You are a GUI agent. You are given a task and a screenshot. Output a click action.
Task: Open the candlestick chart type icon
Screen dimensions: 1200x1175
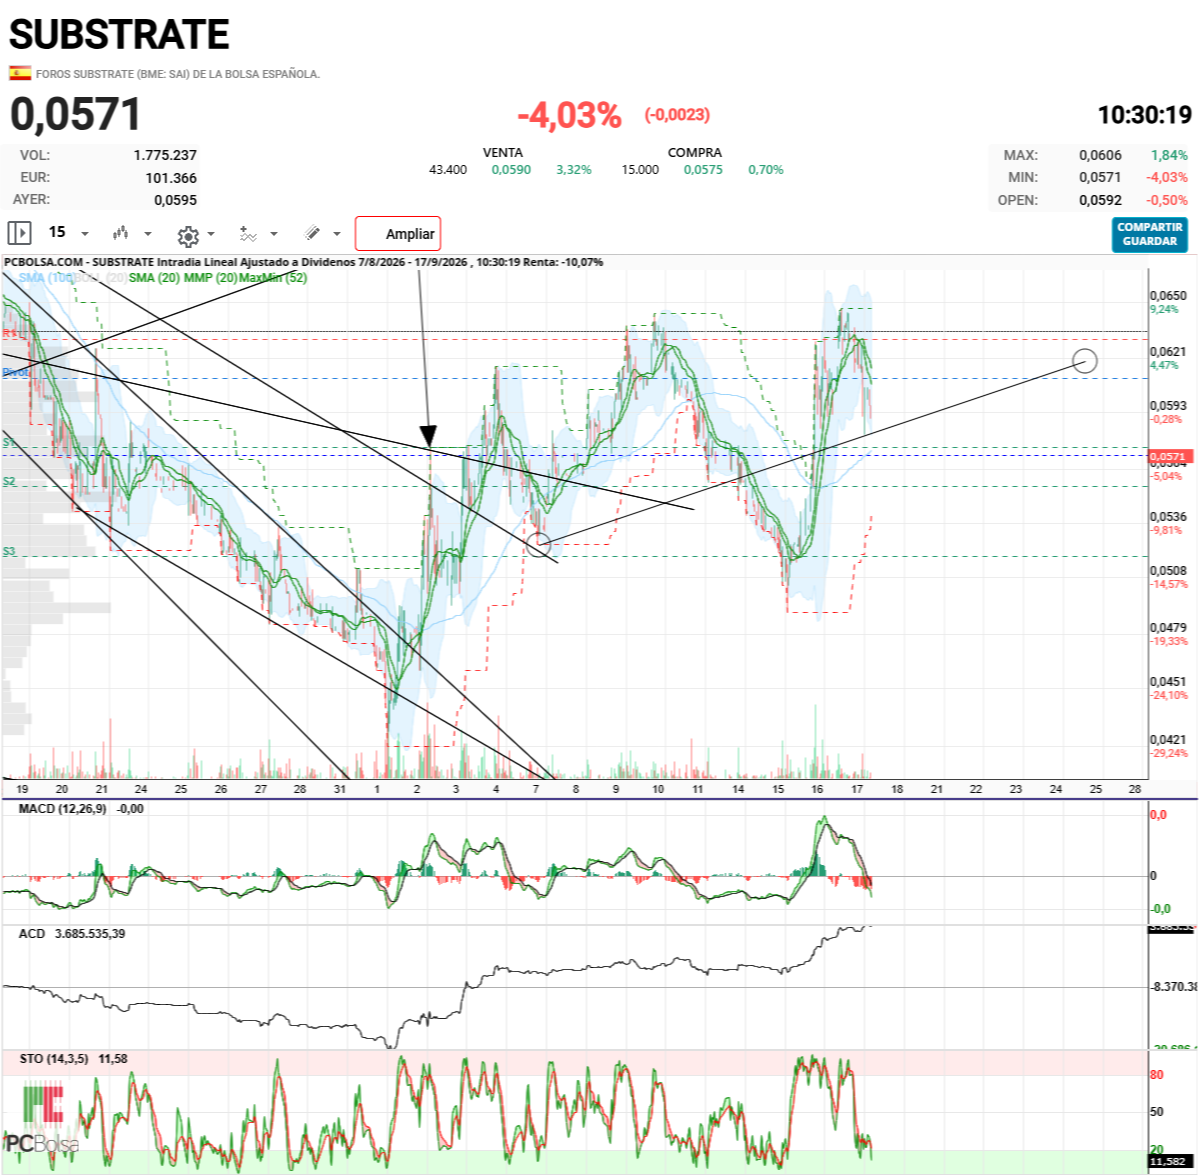pos(121,233)
